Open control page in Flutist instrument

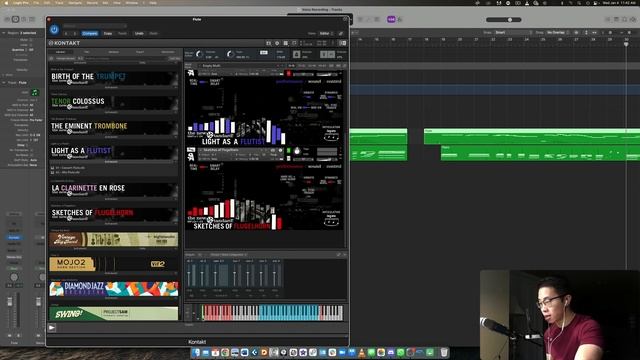pos(333,82)
